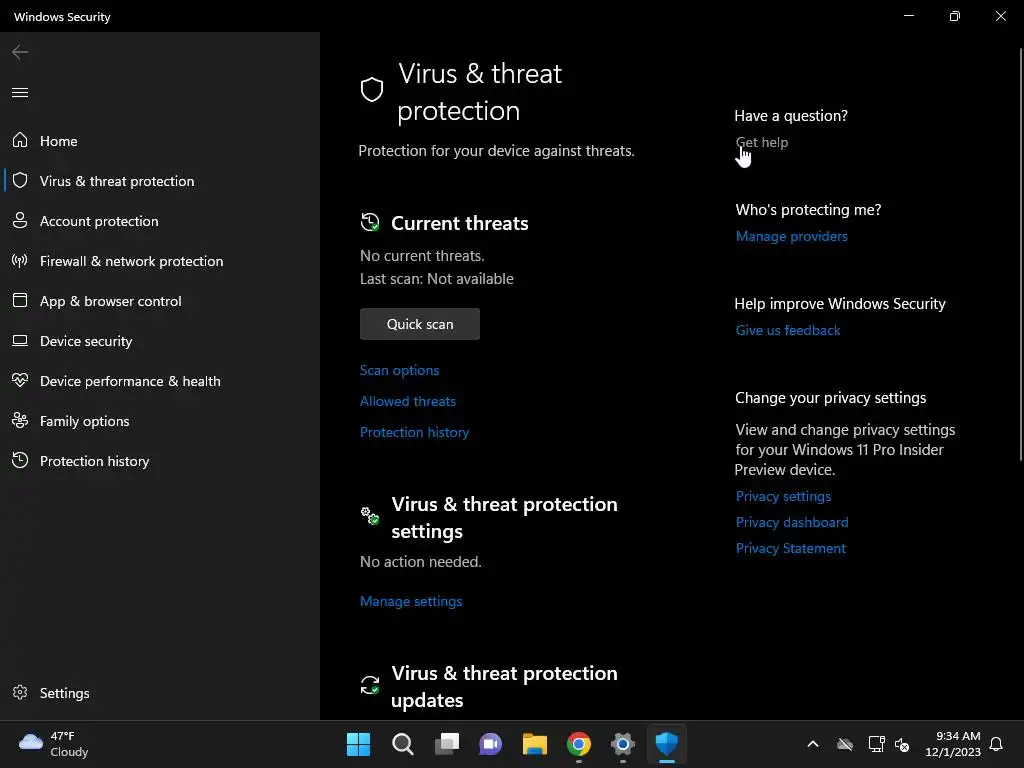Open Settings at the sidebar bottom
The image size is (1024, 768).
point(64,693)
